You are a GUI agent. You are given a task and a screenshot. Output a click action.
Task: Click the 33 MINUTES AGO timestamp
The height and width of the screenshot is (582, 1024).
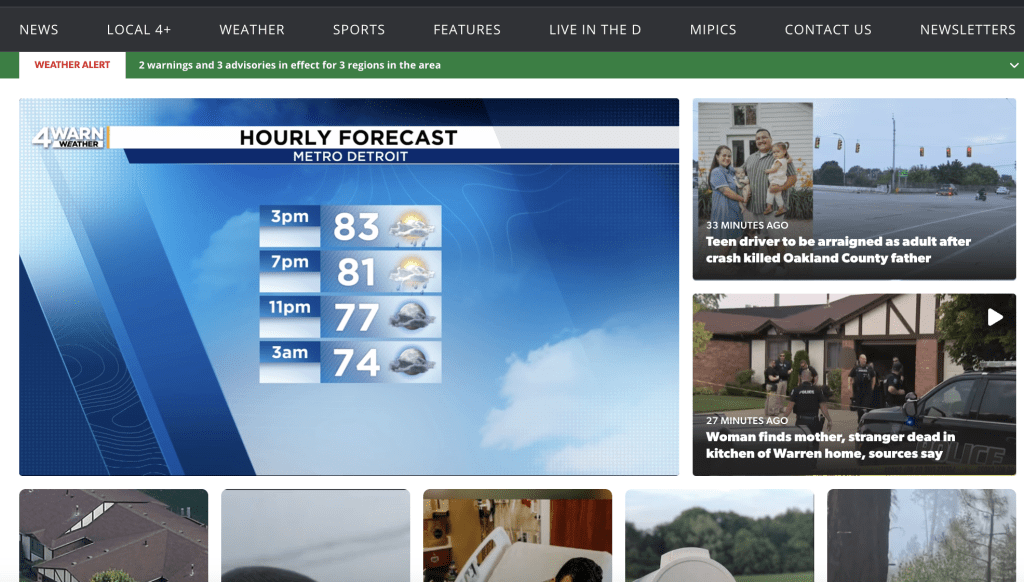(x=746, y=225)
